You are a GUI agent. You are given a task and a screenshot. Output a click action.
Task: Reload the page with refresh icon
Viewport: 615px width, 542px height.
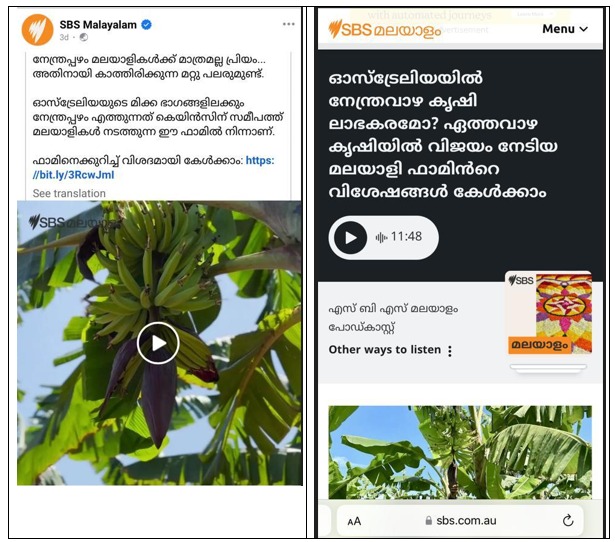point(568,520)
